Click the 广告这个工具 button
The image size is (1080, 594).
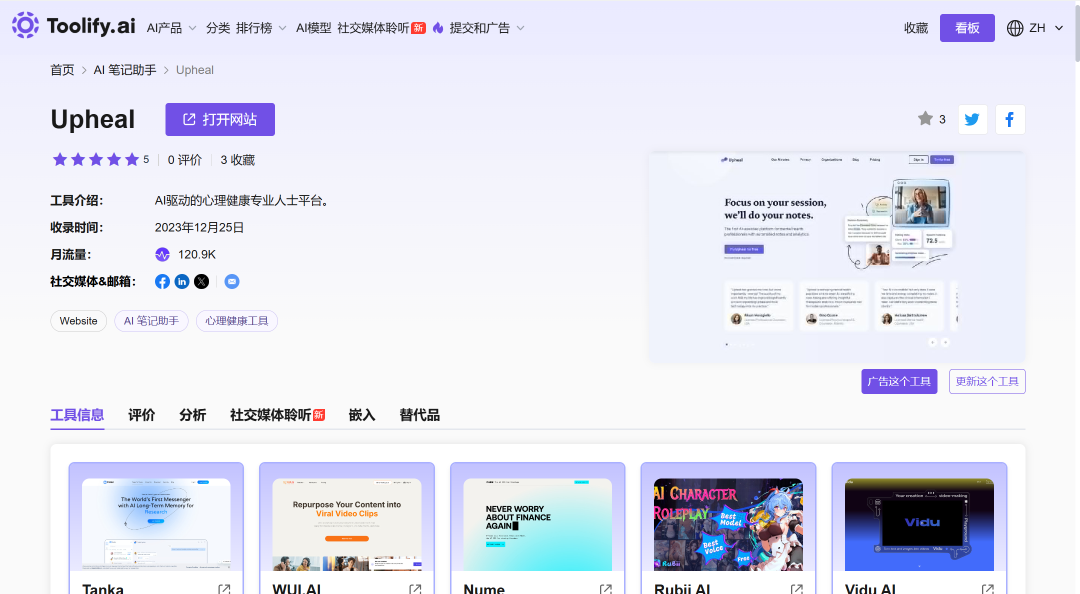coord(899,381)
